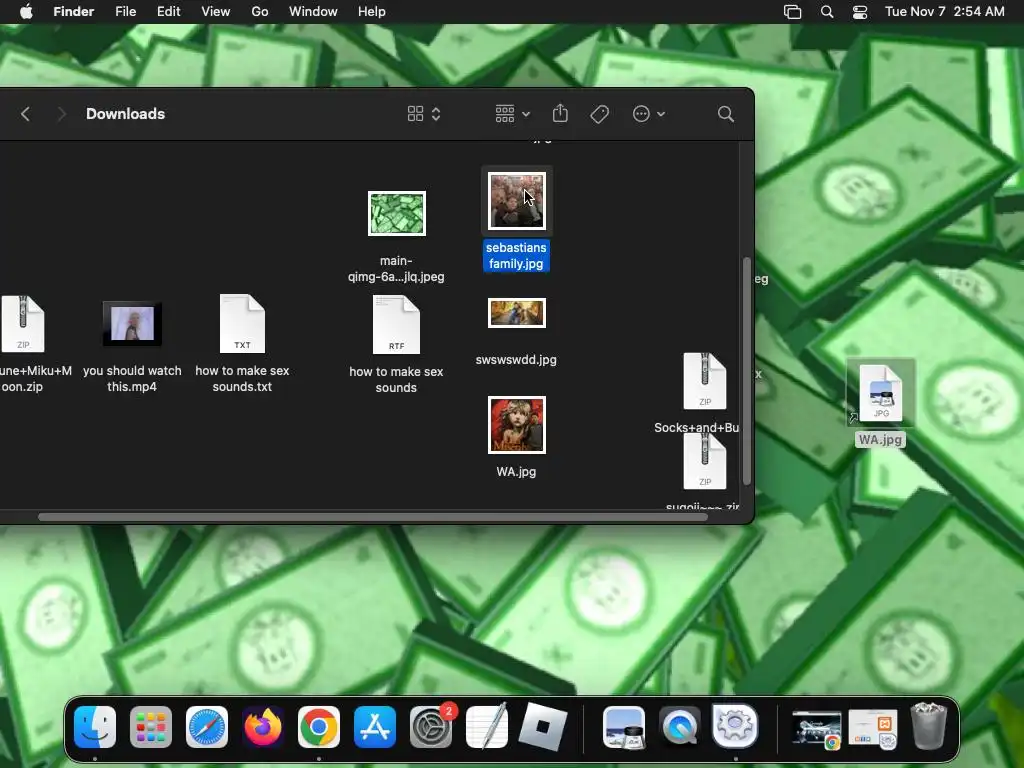Select the swswswdd.jpg image thumbnail
Image resolution: width=1024 pixels, height=768 pixels.
click(517, 313)
